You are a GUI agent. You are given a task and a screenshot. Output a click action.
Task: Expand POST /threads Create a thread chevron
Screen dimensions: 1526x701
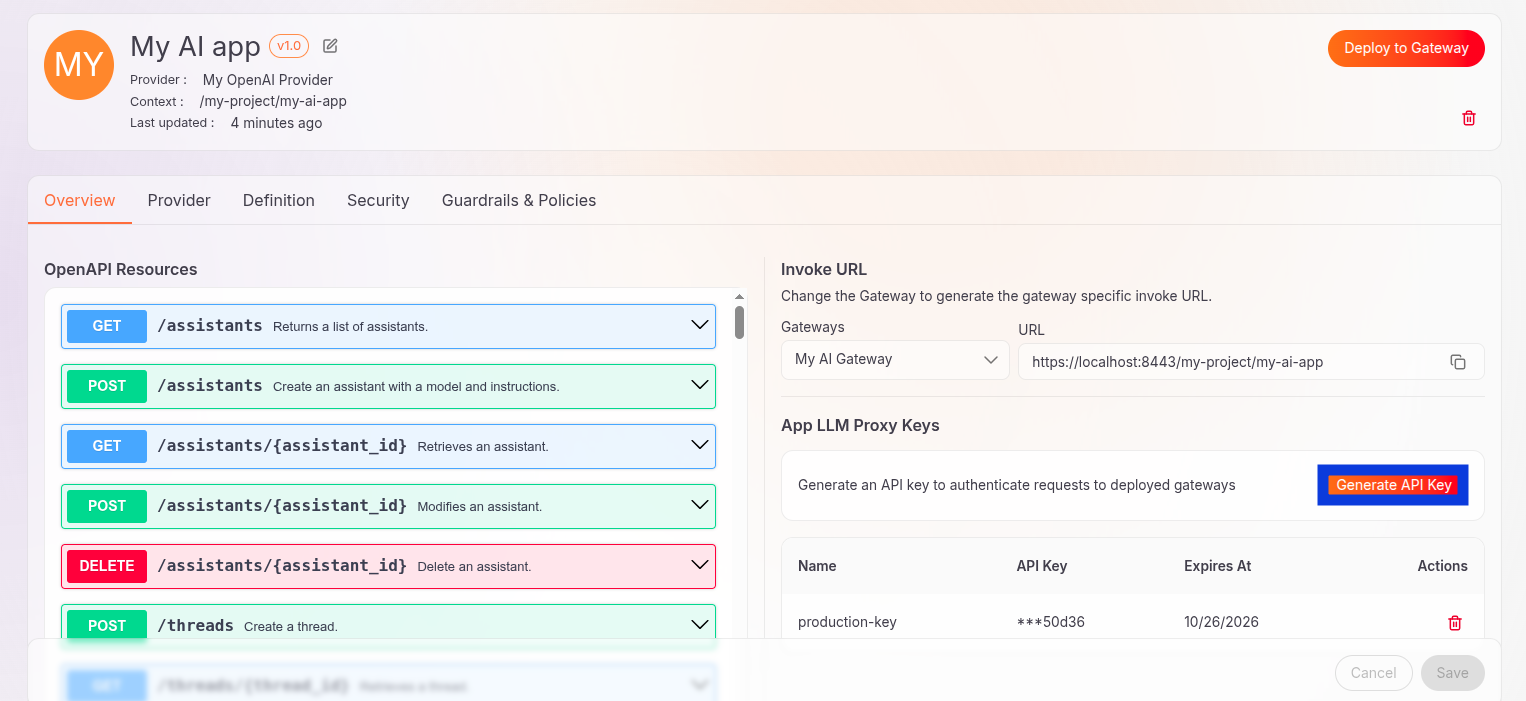coord(700,625)
